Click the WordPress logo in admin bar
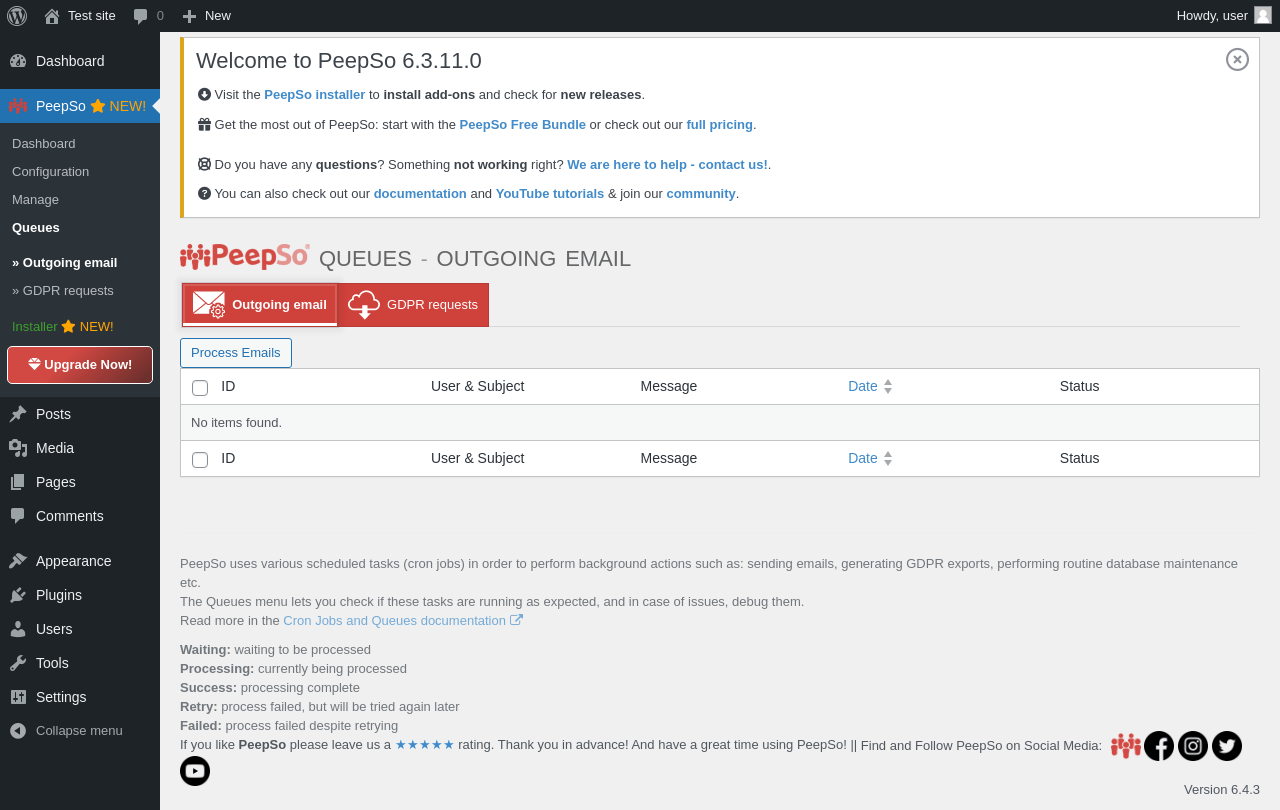This screenshot has height=810, width=1280. click(17, 15)
